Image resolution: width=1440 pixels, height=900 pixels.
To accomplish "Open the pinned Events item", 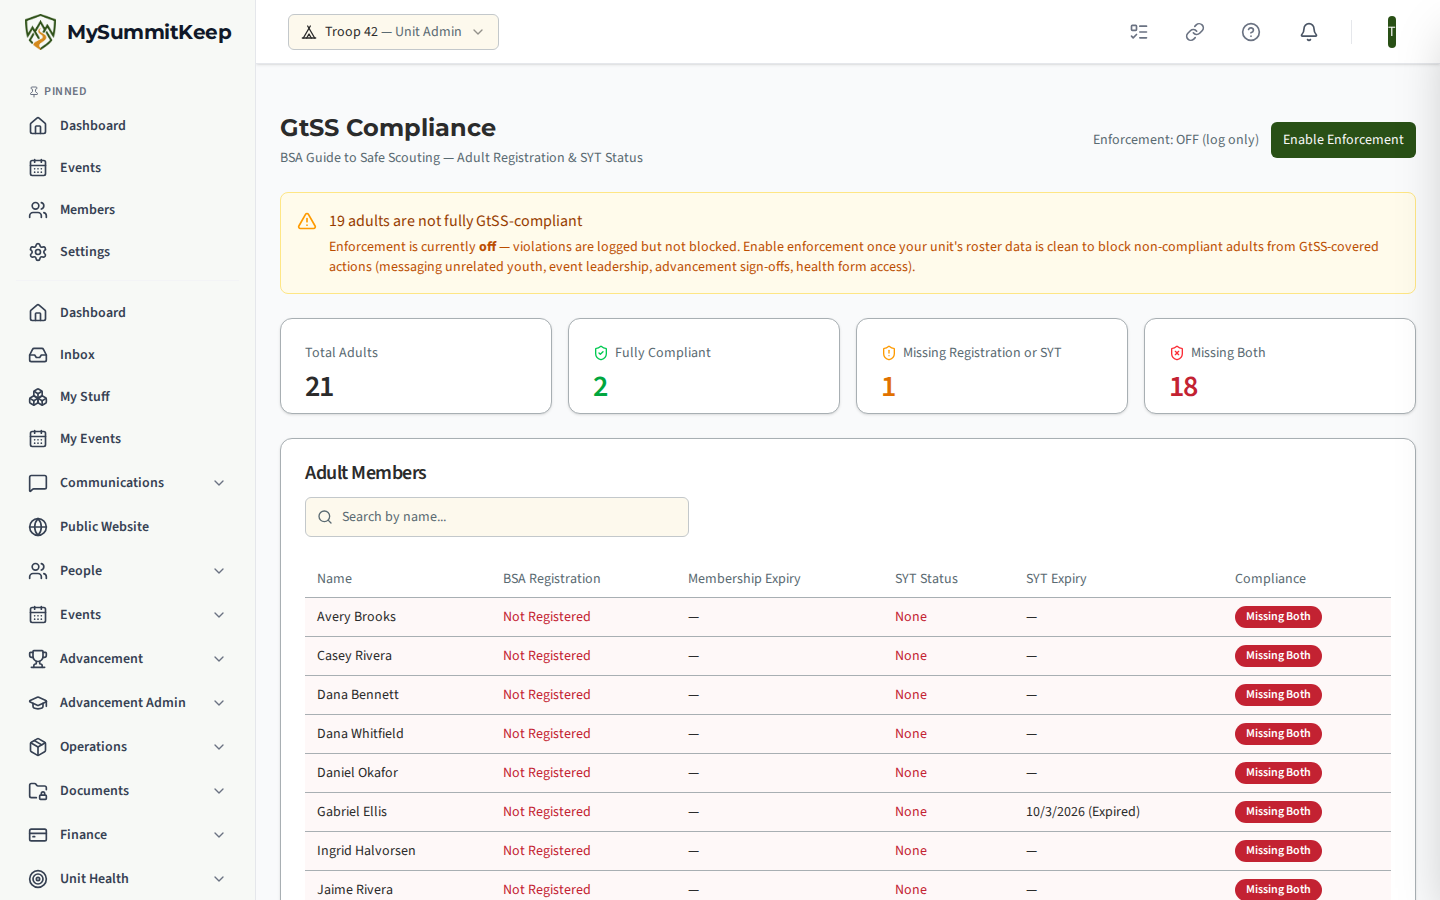I will (128, 168).
